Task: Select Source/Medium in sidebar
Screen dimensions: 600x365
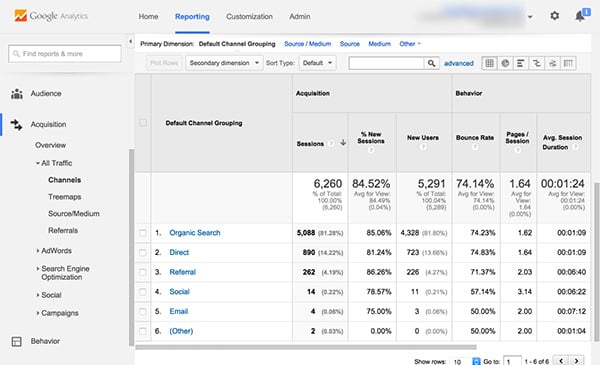Action: (x=74, y=213)
